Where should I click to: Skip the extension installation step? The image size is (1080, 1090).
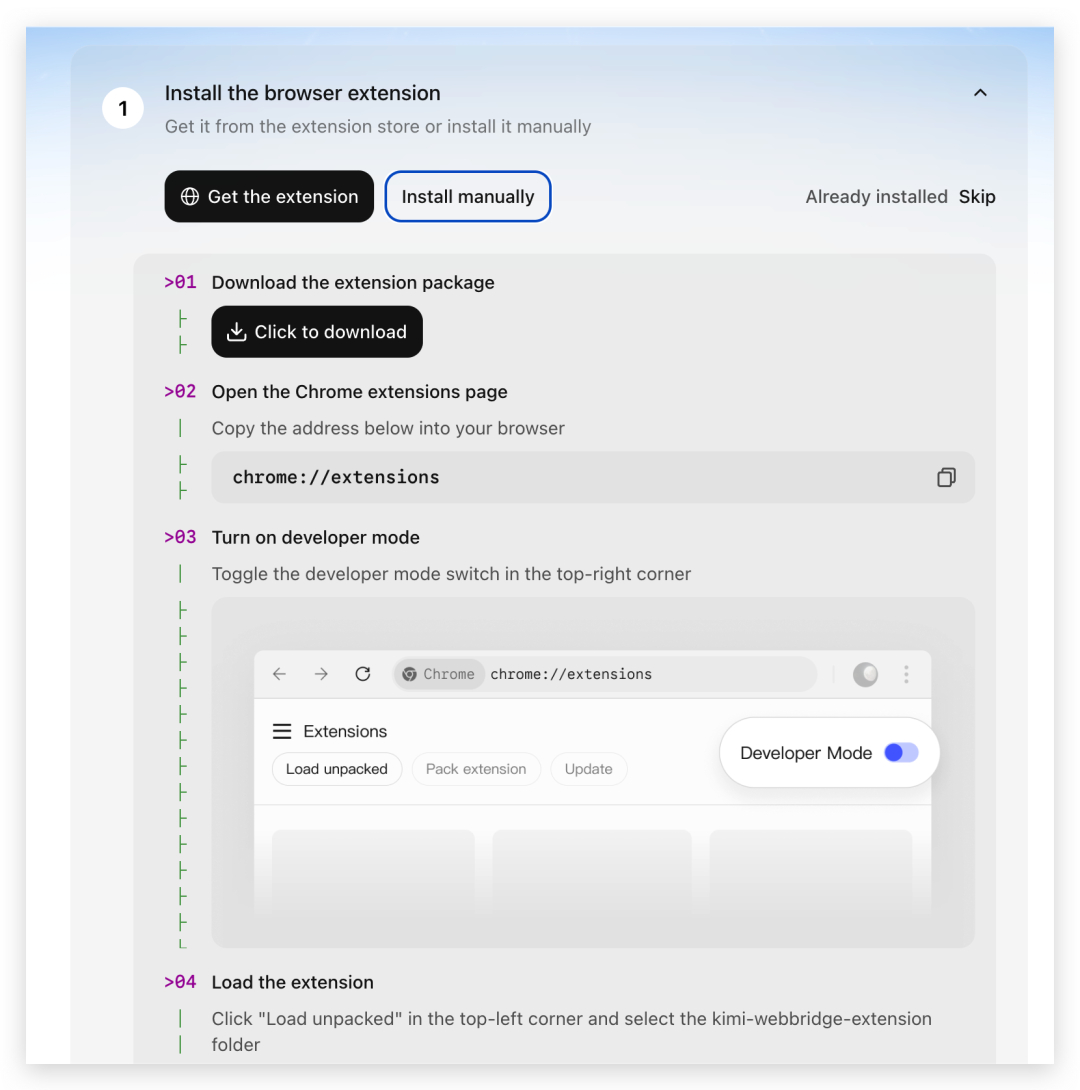[x=976, y=197]
